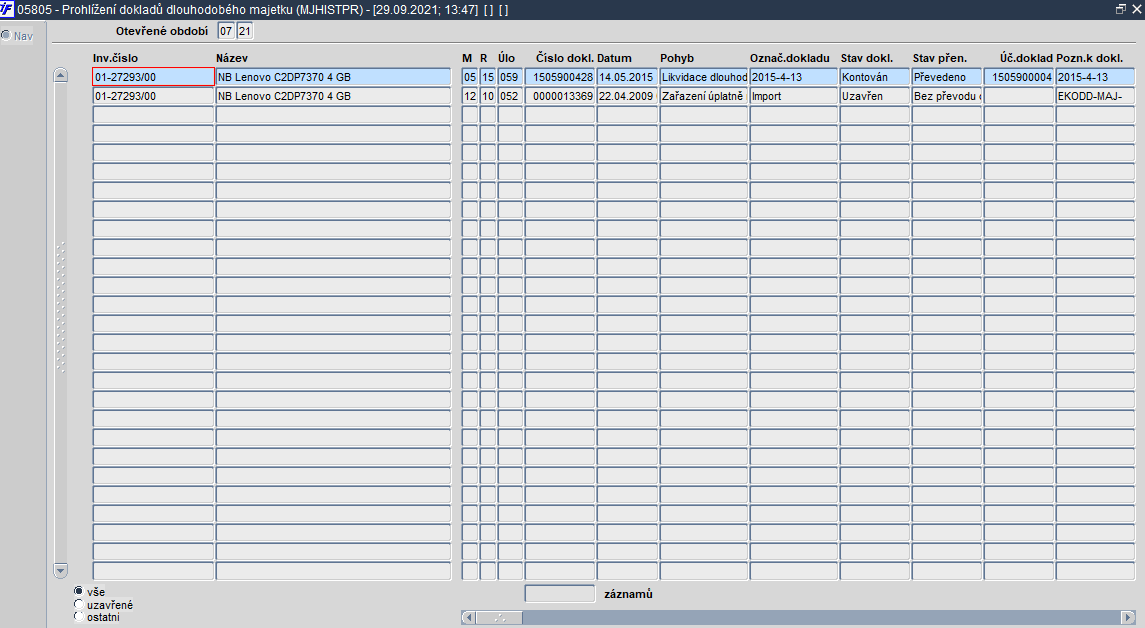The height and width of the screenshot is (628, 1145).
Task: Click the 'Inv.číslo' column header
Action: (x=115, y=58)
